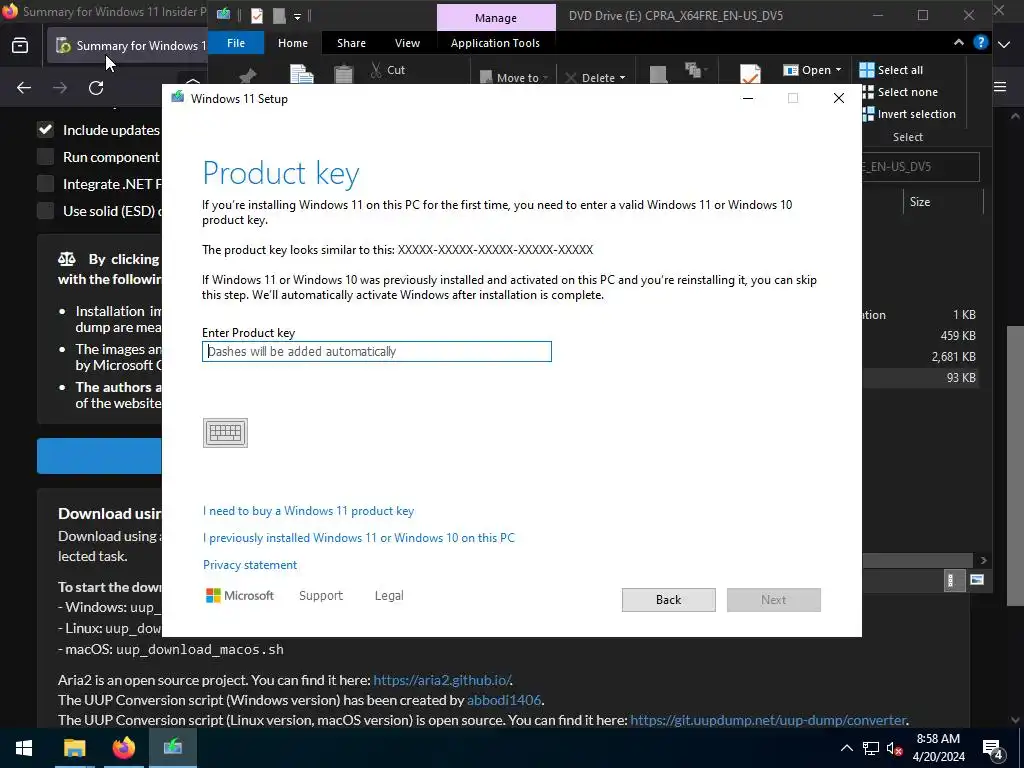Click the Properties checkmark icon in ribbon
Image resolution: width=1024 pixels, height=768 pixels.
[750, 73]
